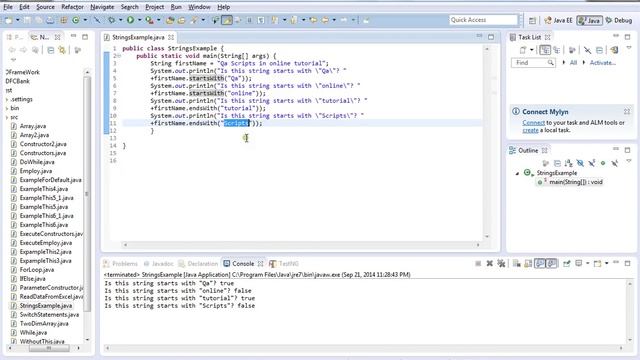Toggle Mark Occurrences highlighted toolbar button

(x=227, y=20)
